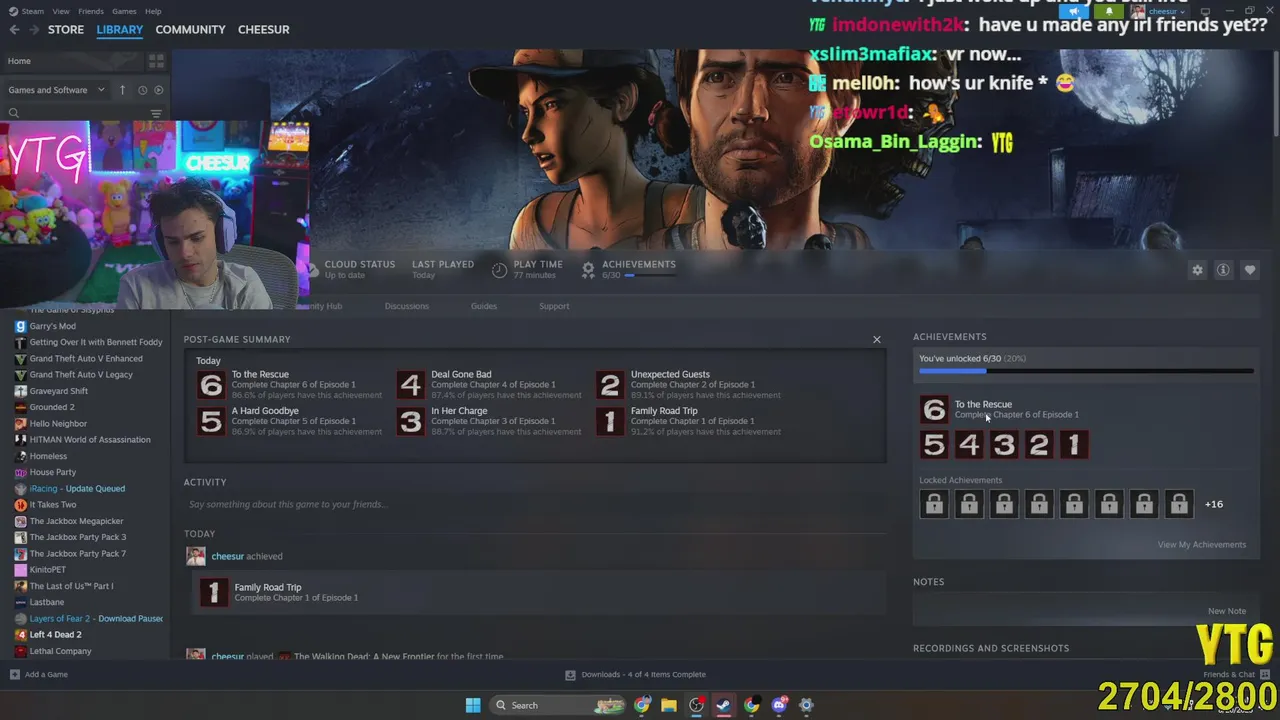Open the game Guides tab
The image size is (1280, 720).
[484, 306]
